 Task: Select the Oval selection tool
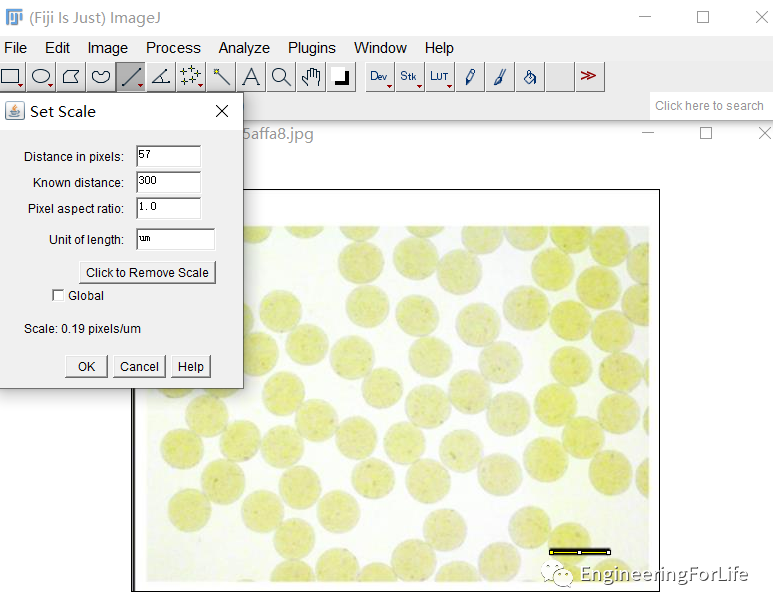coord(41,77)
